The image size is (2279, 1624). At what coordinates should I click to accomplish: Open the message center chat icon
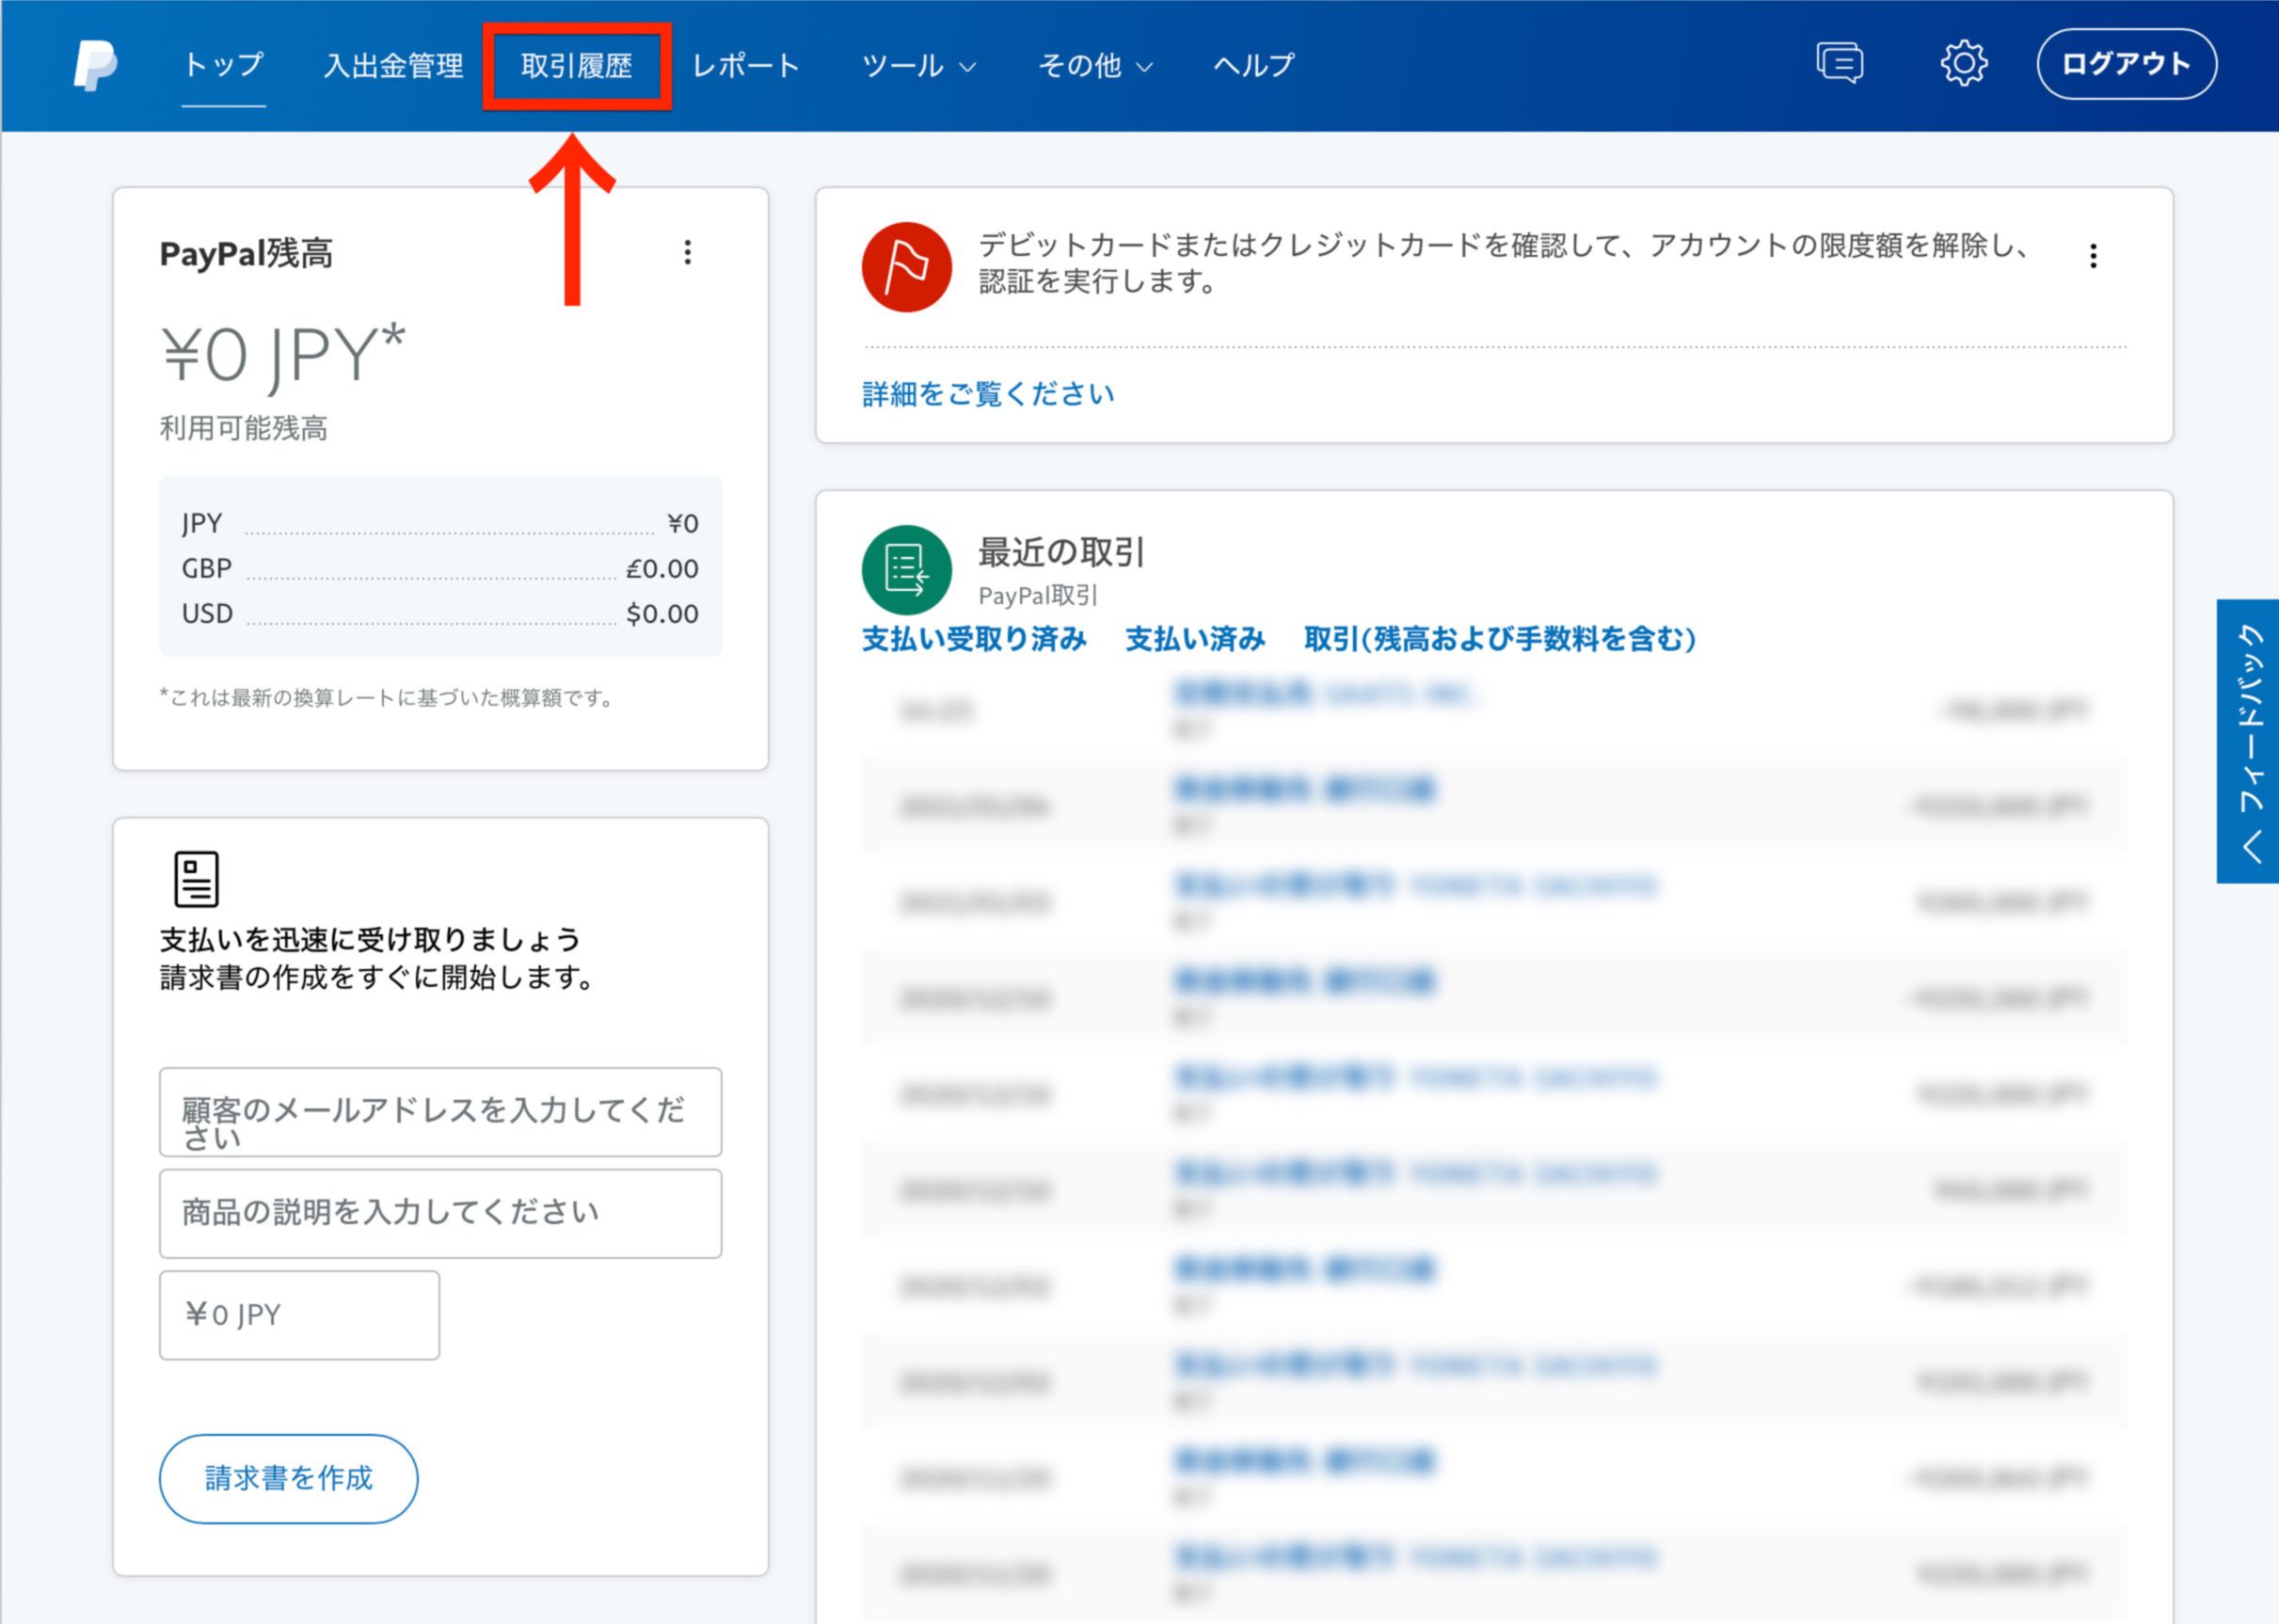click(1838, 64)
